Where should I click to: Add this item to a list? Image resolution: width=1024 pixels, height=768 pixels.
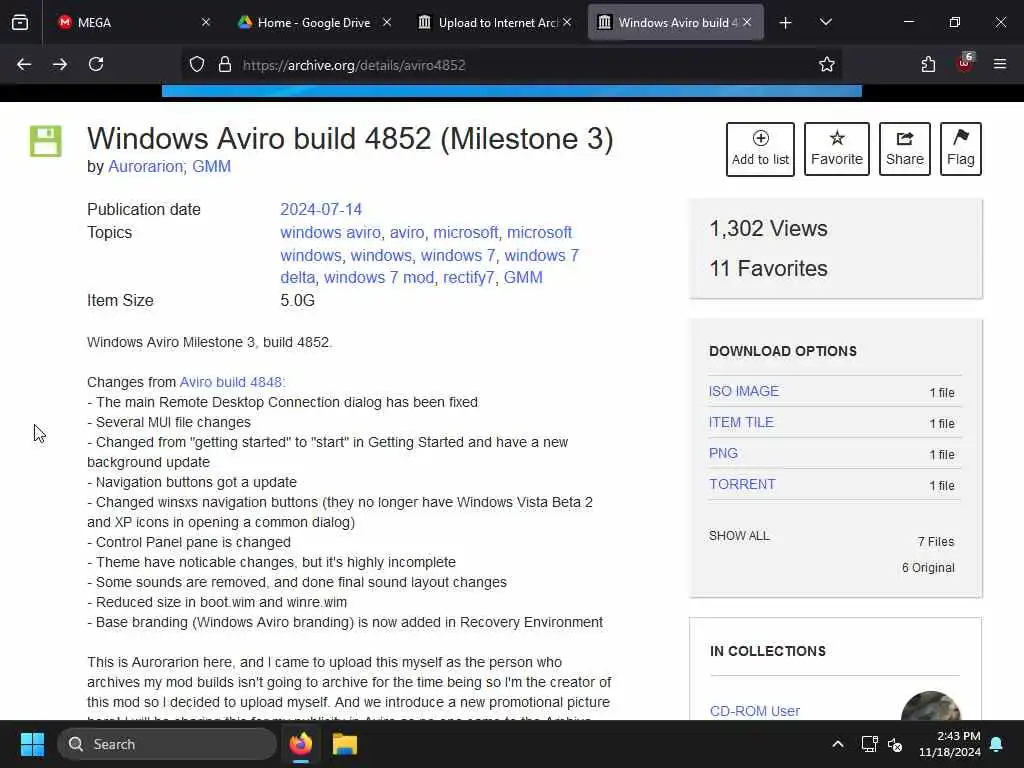[x=760, y=149]
